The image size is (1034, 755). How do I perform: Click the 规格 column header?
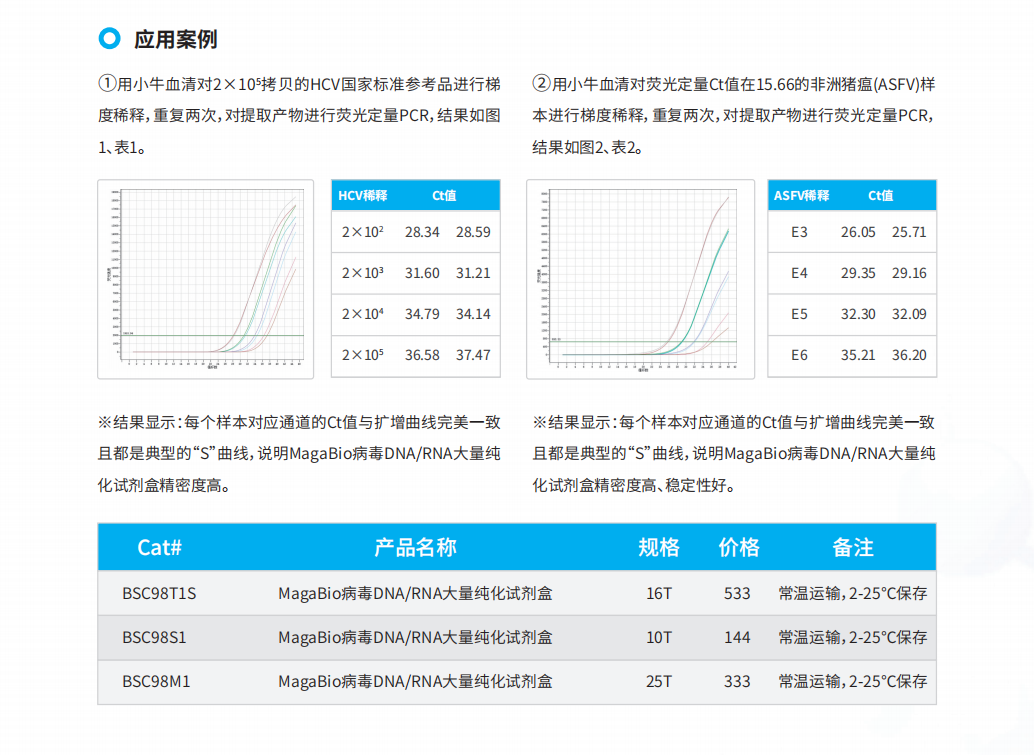click(659, 548)
